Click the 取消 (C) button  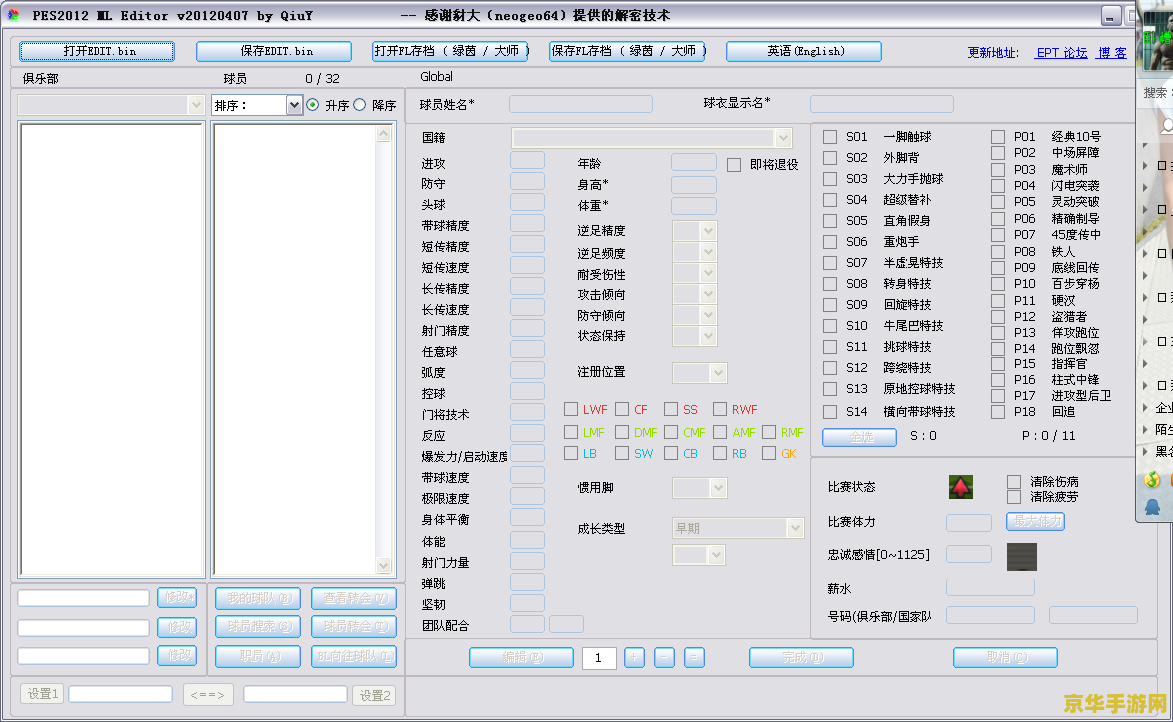pyautogui.click(x=1005, y=658)
